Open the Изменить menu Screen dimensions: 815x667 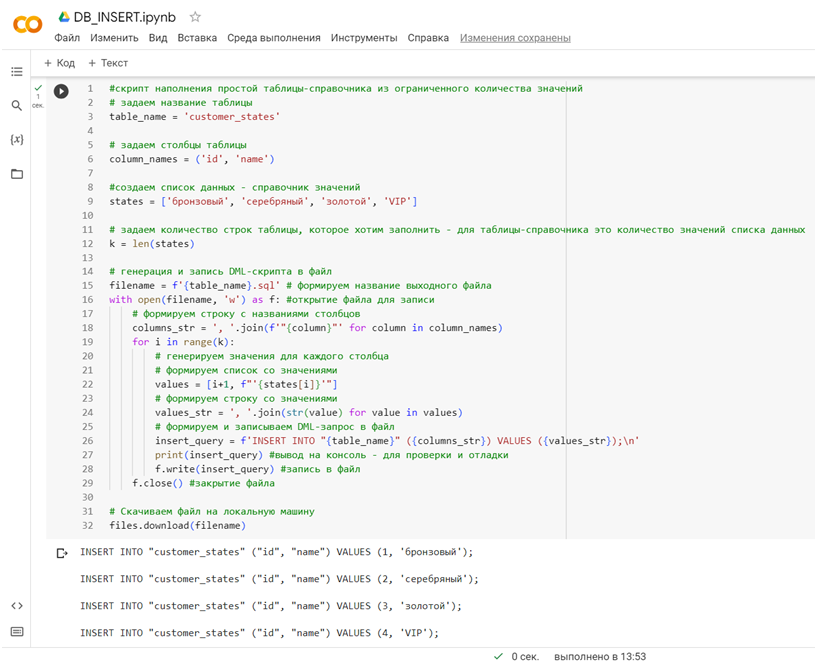coord(114,38)
